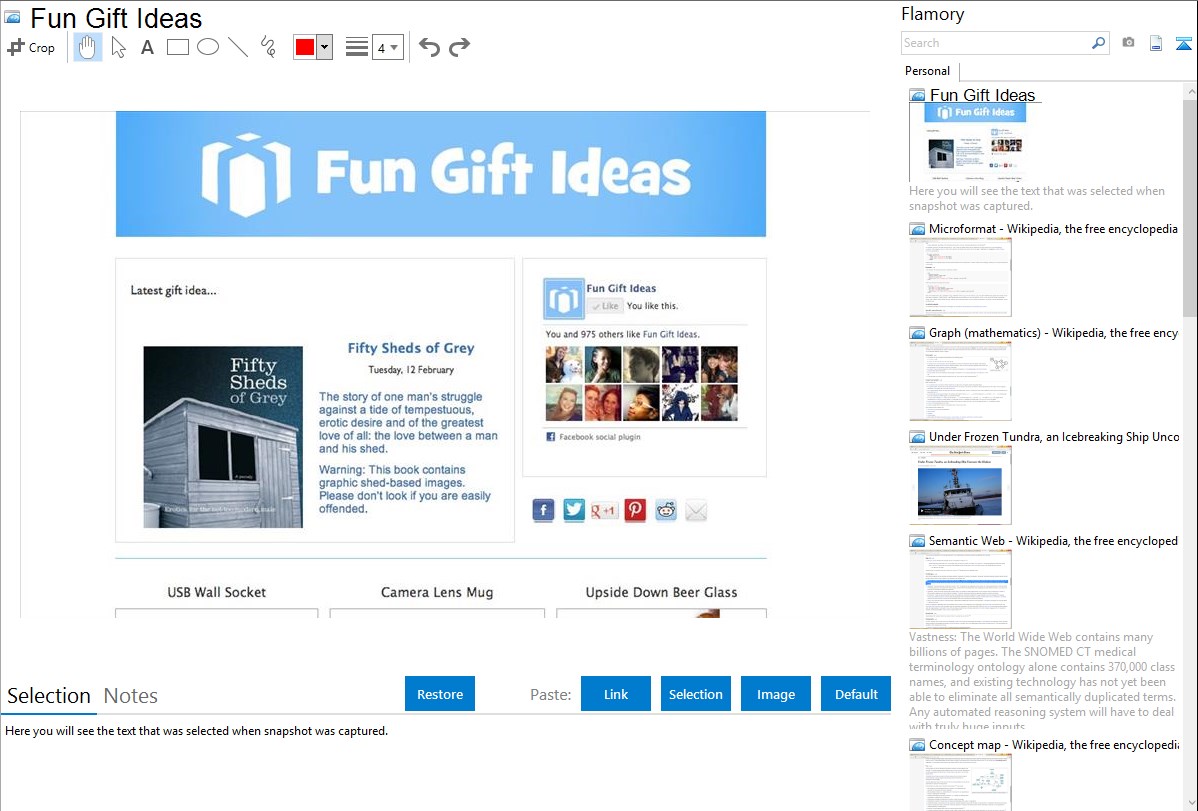Select the ellipse drawing tool

(208, 47)
